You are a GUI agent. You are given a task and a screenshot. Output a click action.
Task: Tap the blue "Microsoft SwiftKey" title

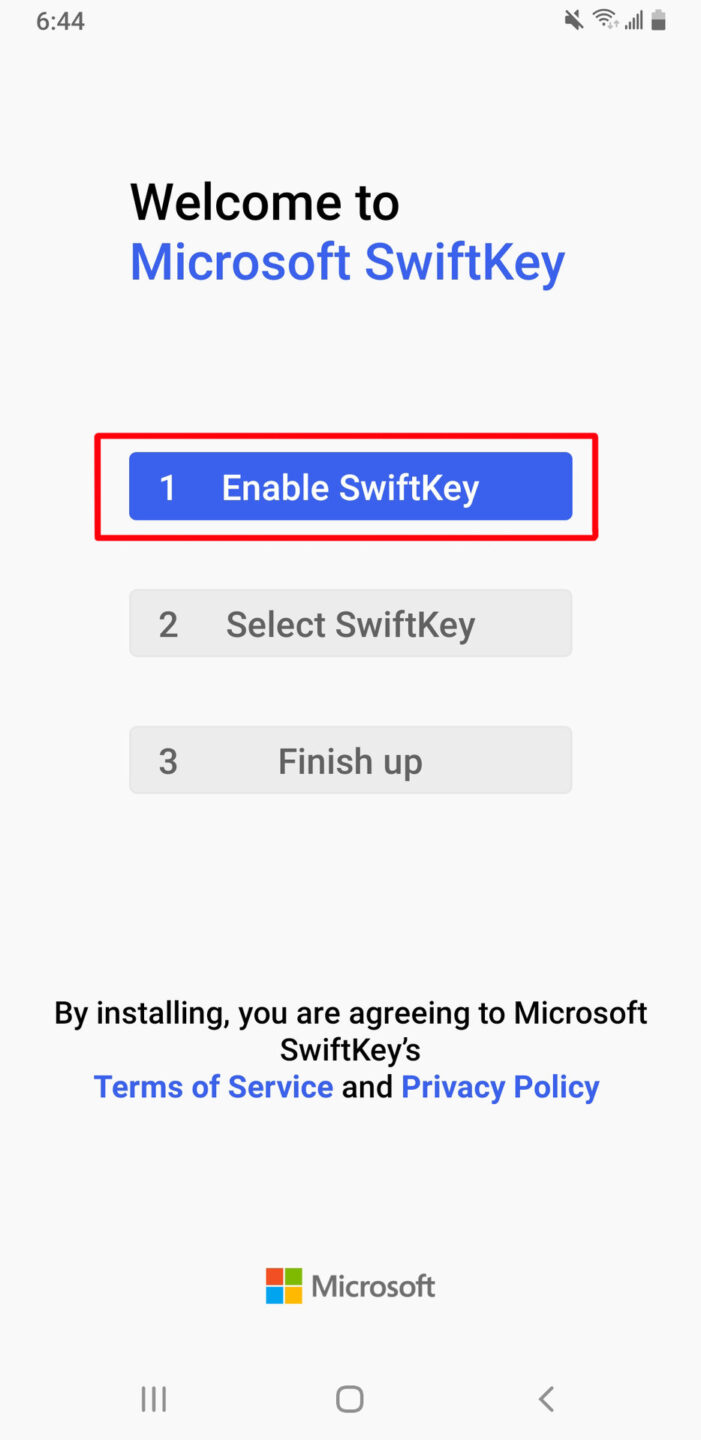(x=347, y=262)
